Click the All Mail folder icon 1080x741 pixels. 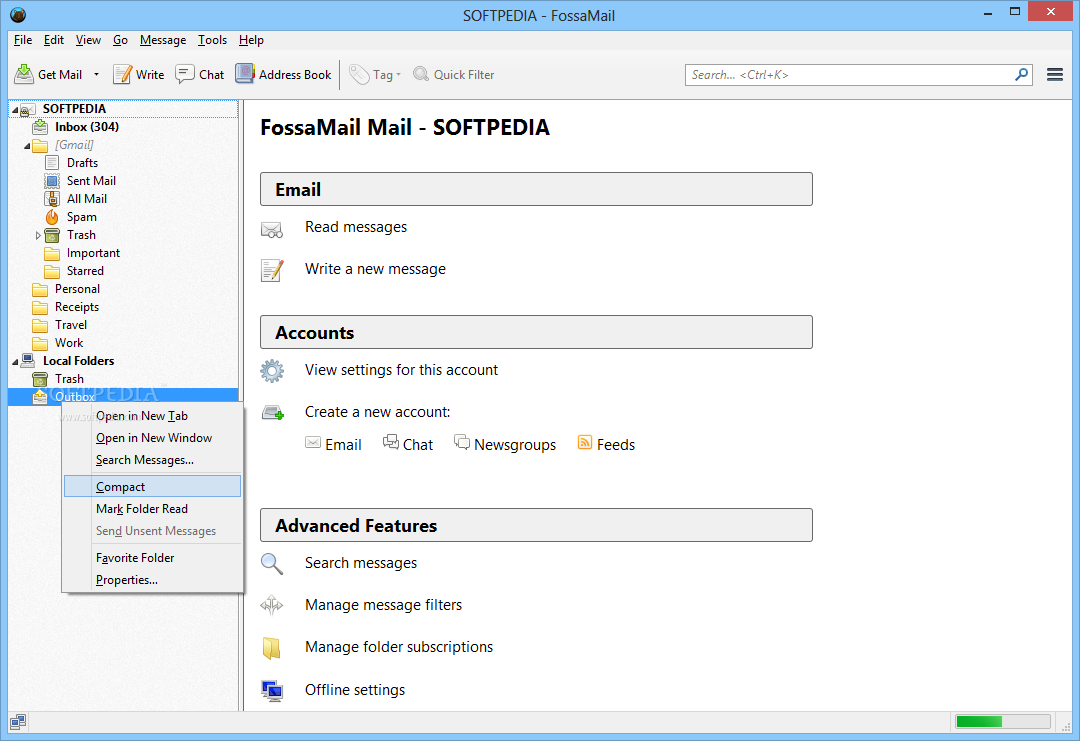(x=52, y=199)
